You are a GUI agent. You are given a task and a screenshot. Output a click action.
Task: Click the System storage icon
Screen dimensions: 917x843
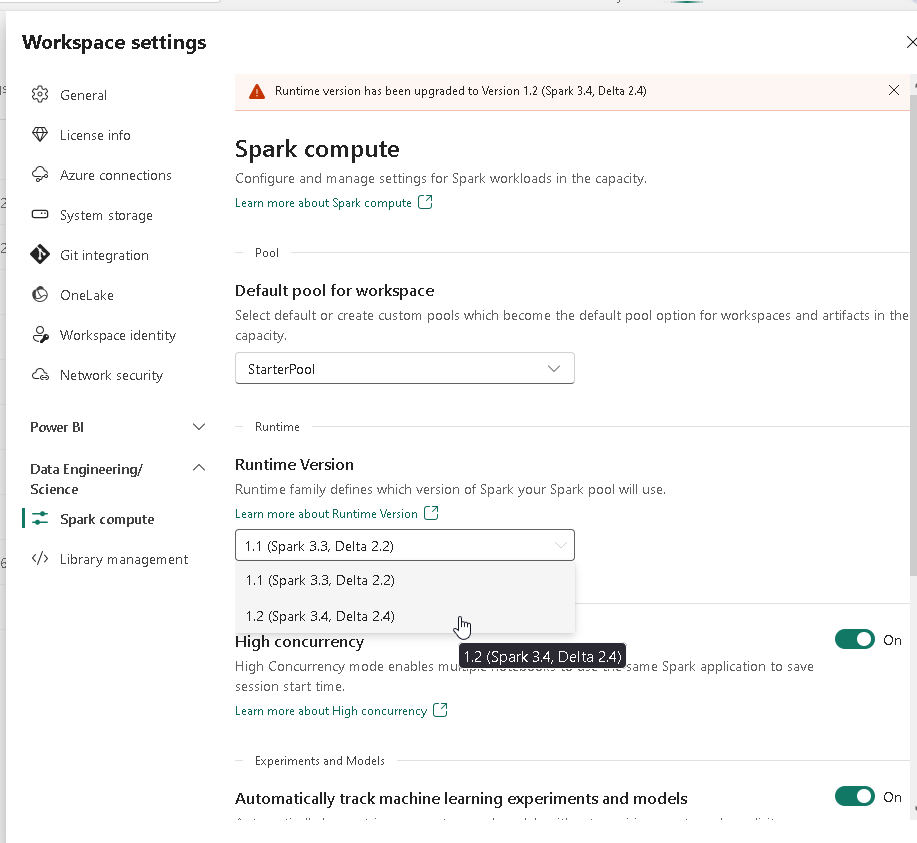pyautogui.click(x=40, y=215)
